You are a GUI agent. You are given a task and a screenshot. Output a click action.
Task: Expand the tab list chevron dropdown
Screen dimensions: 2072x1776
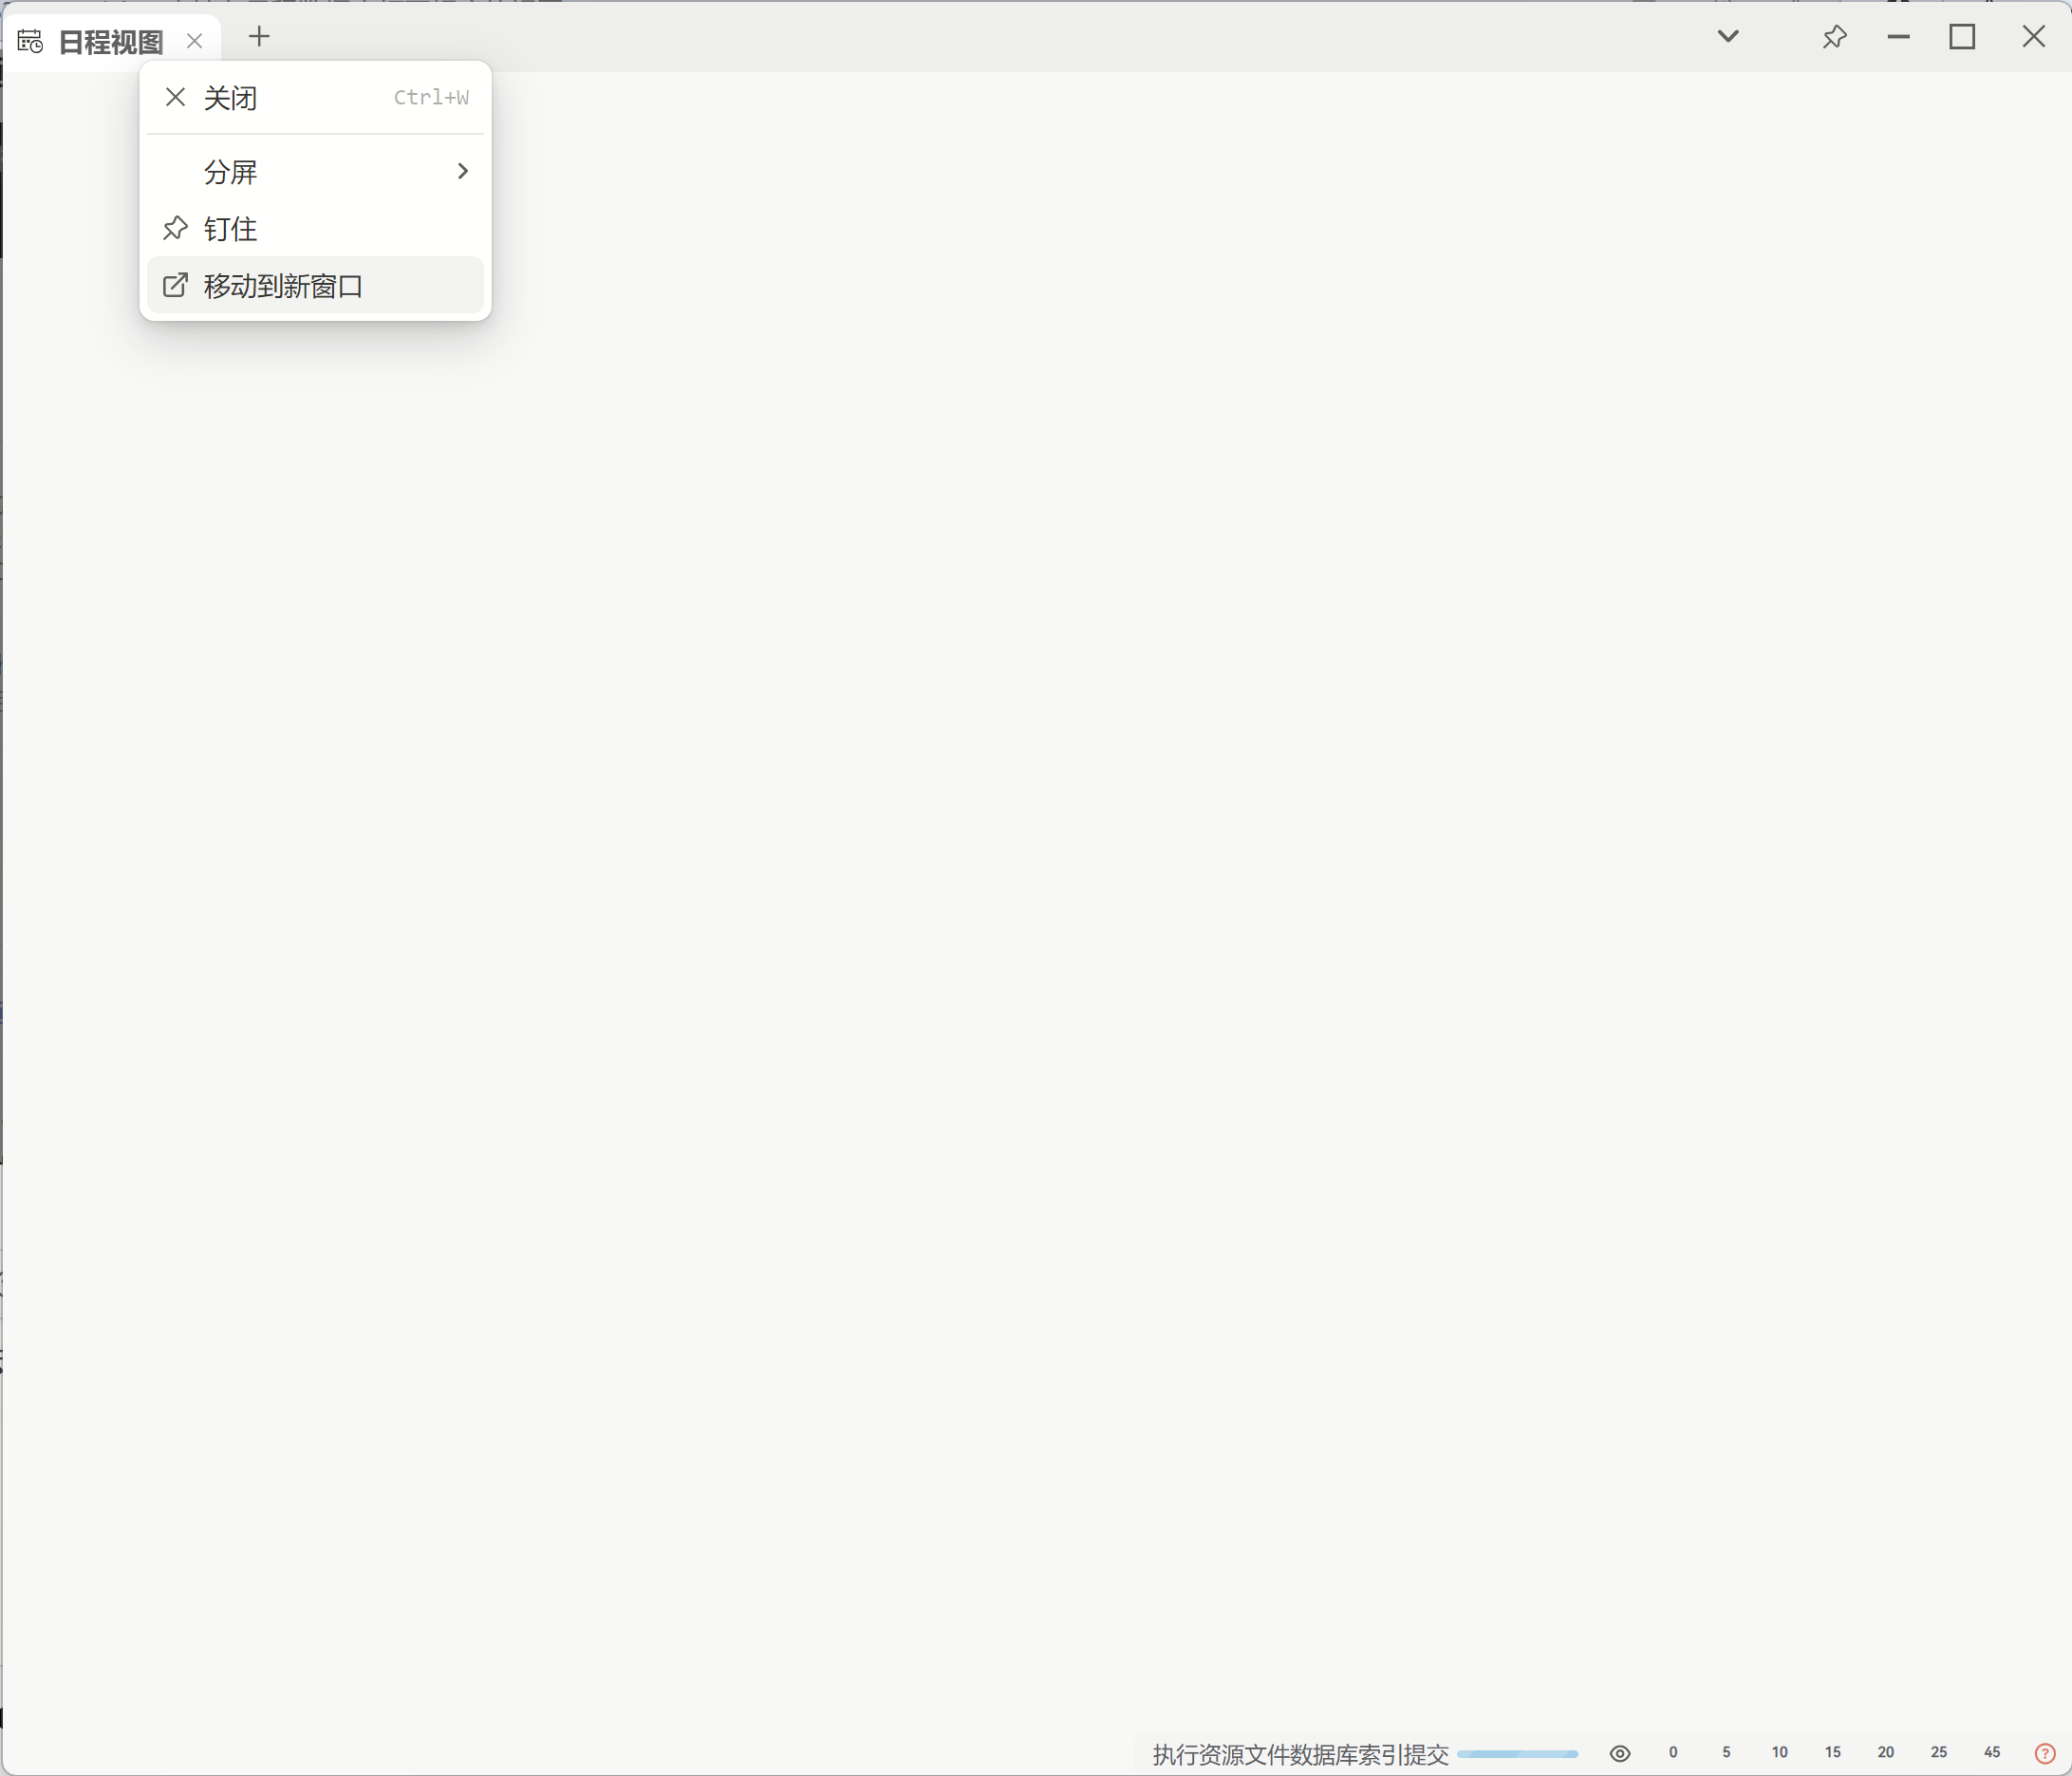click(1728, 37)
